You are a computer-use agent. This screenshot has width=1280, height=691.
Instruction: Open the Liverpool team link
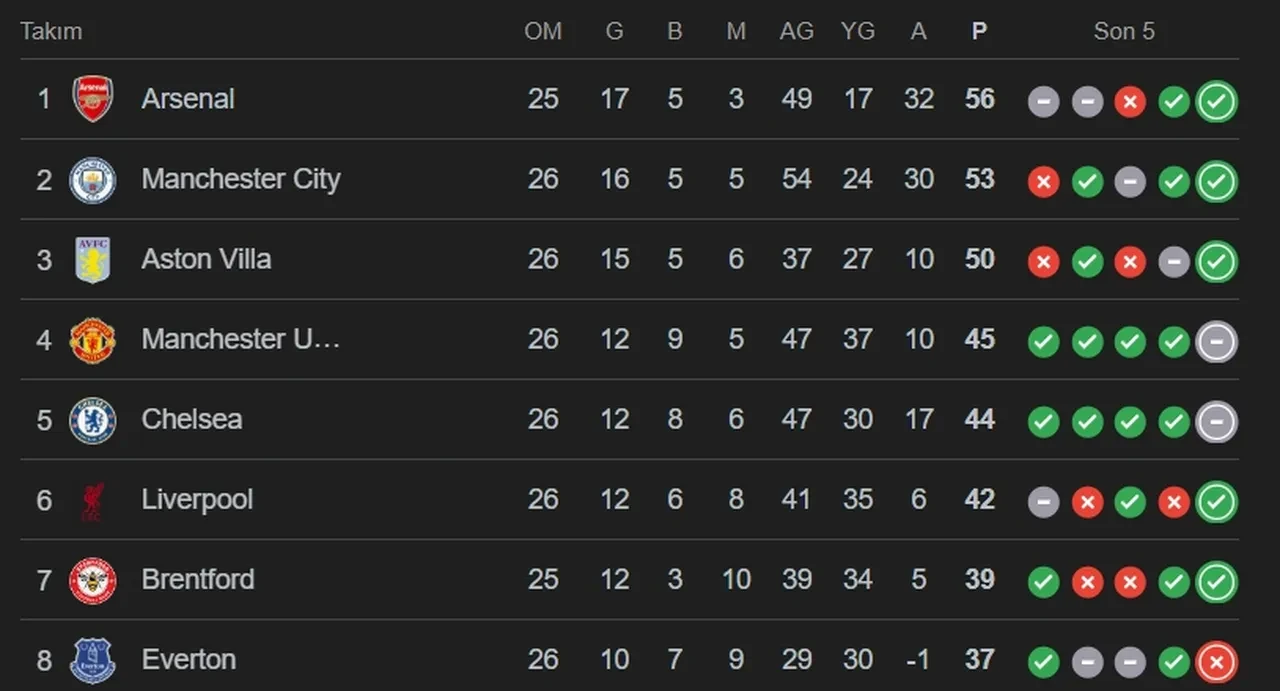pyautogui.click(x=197, y=499)
